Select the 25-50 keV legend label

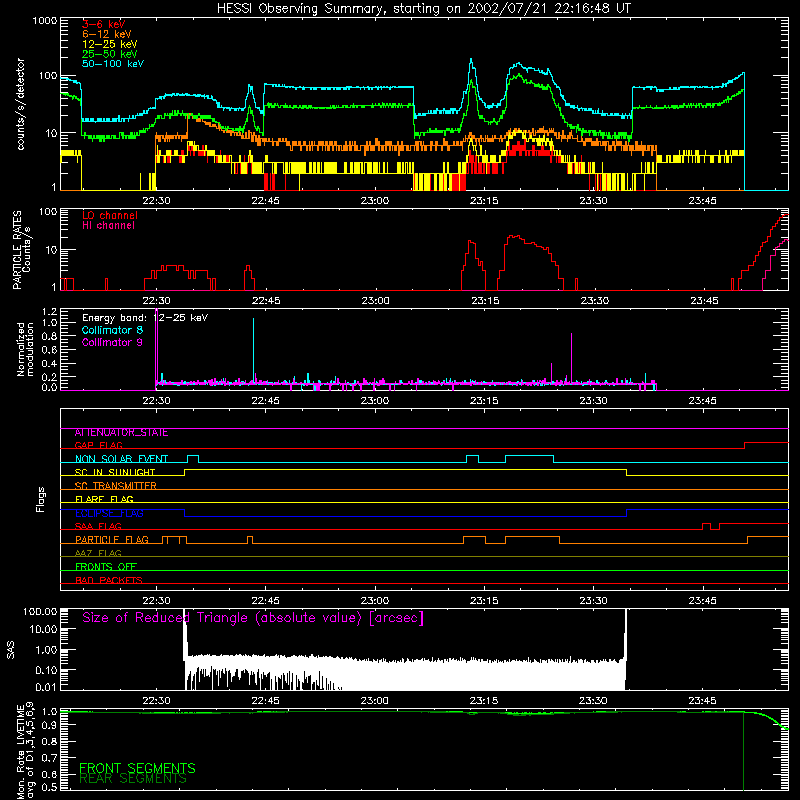click(x=110, y=54)
